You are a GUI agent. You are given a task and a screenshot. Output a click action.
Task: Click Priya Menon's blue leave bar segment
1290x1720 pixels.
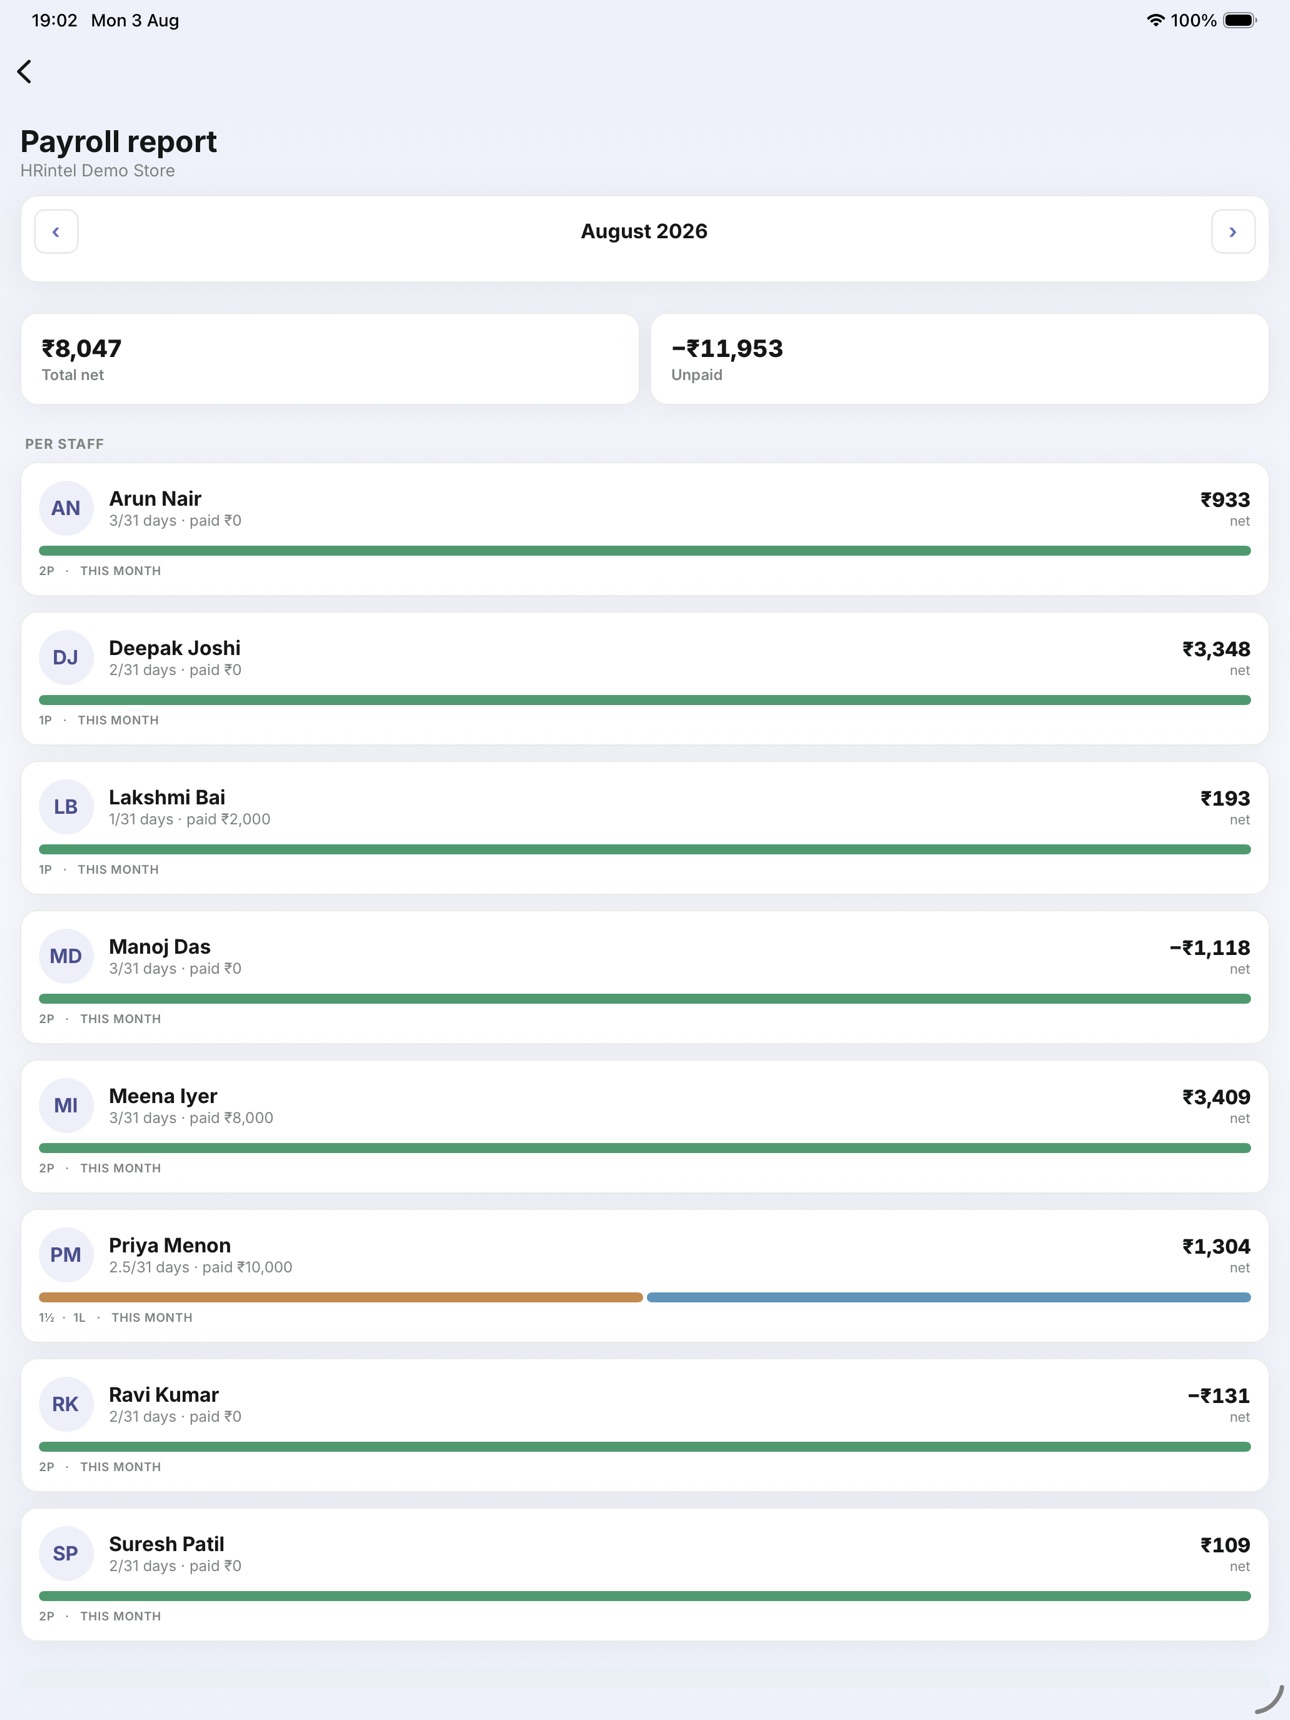949,1297
